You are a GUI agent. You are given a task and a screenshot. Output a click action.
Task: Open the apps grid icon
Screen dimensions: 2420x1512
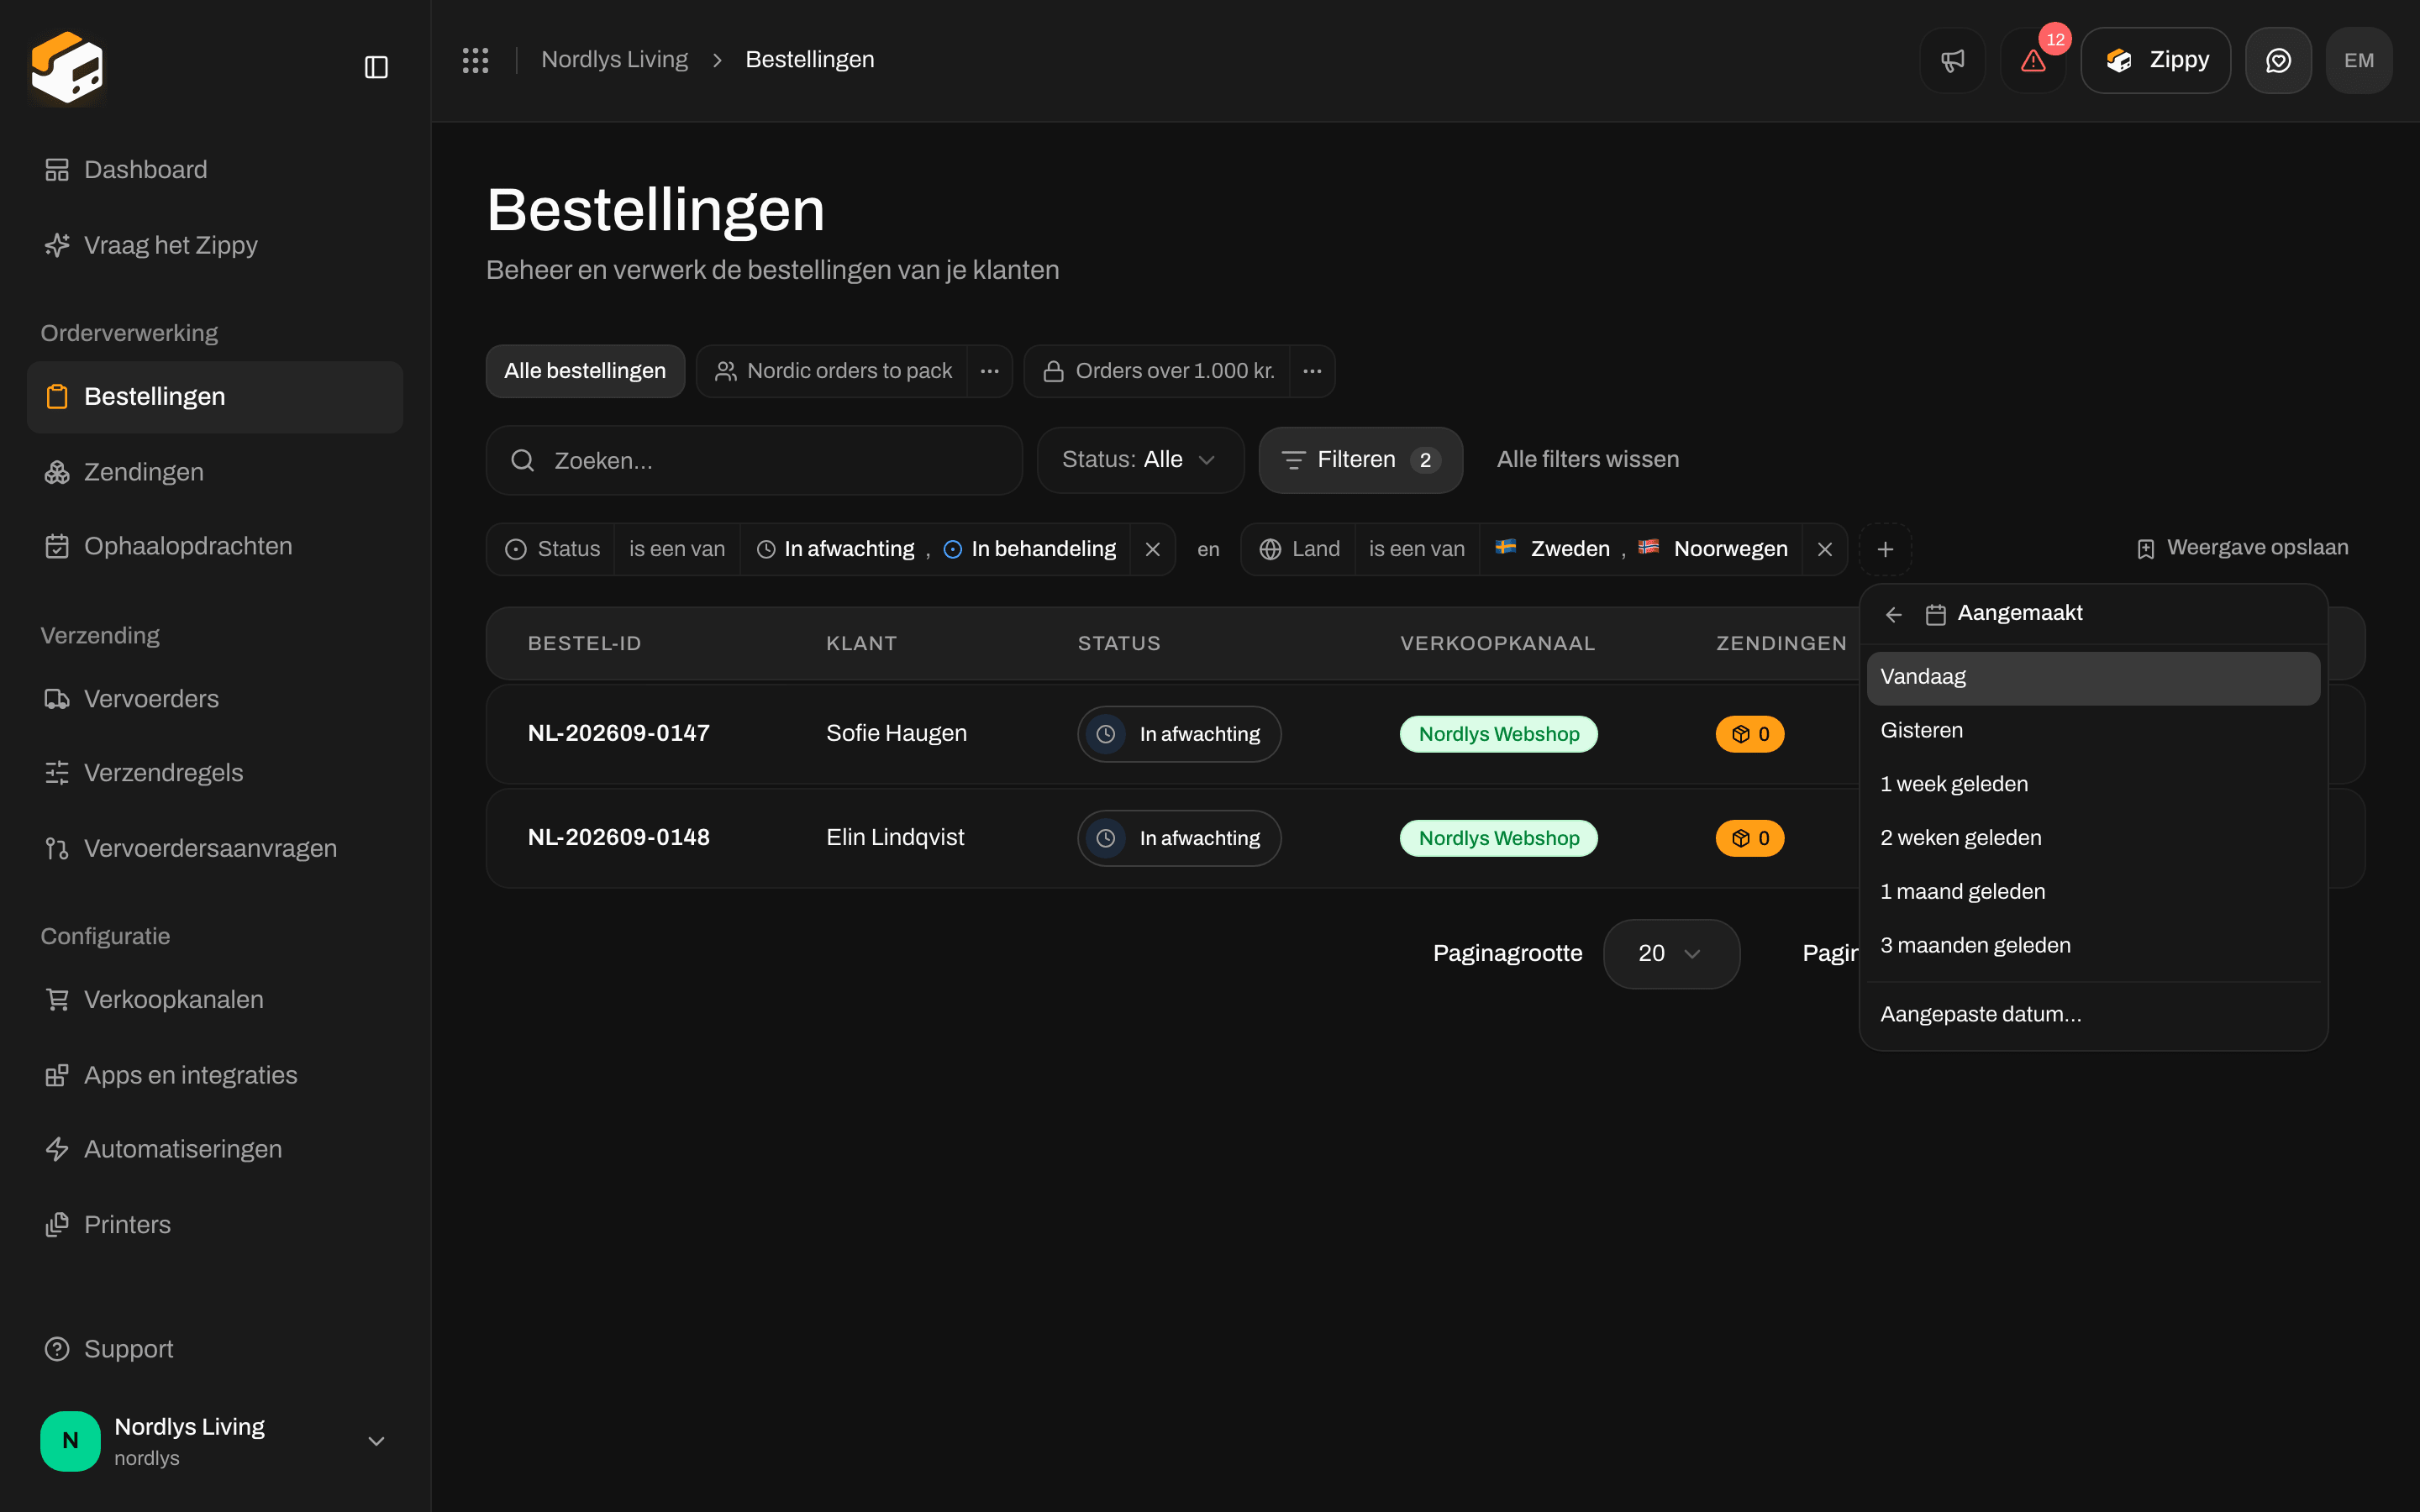pos(476,60)
